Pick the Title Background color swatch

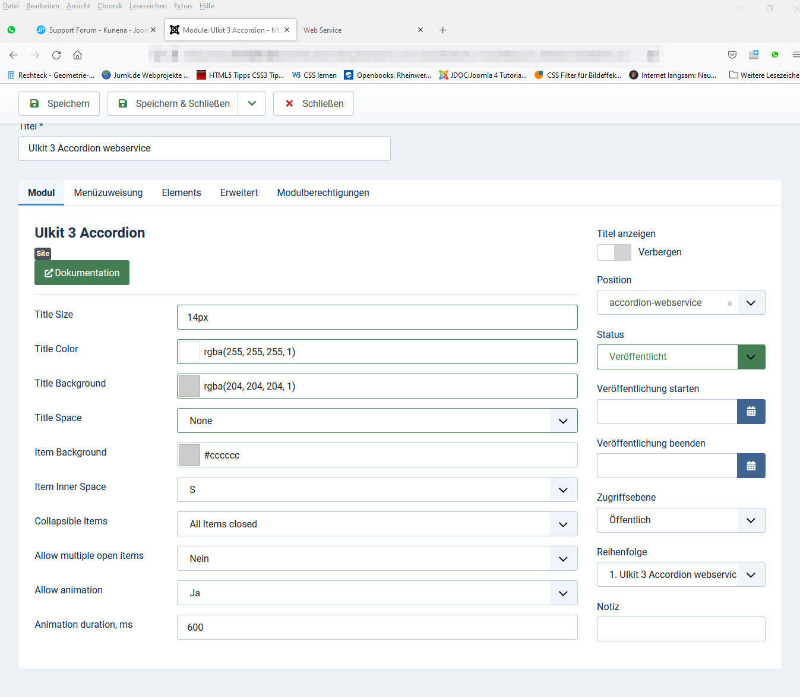[189, 386]
